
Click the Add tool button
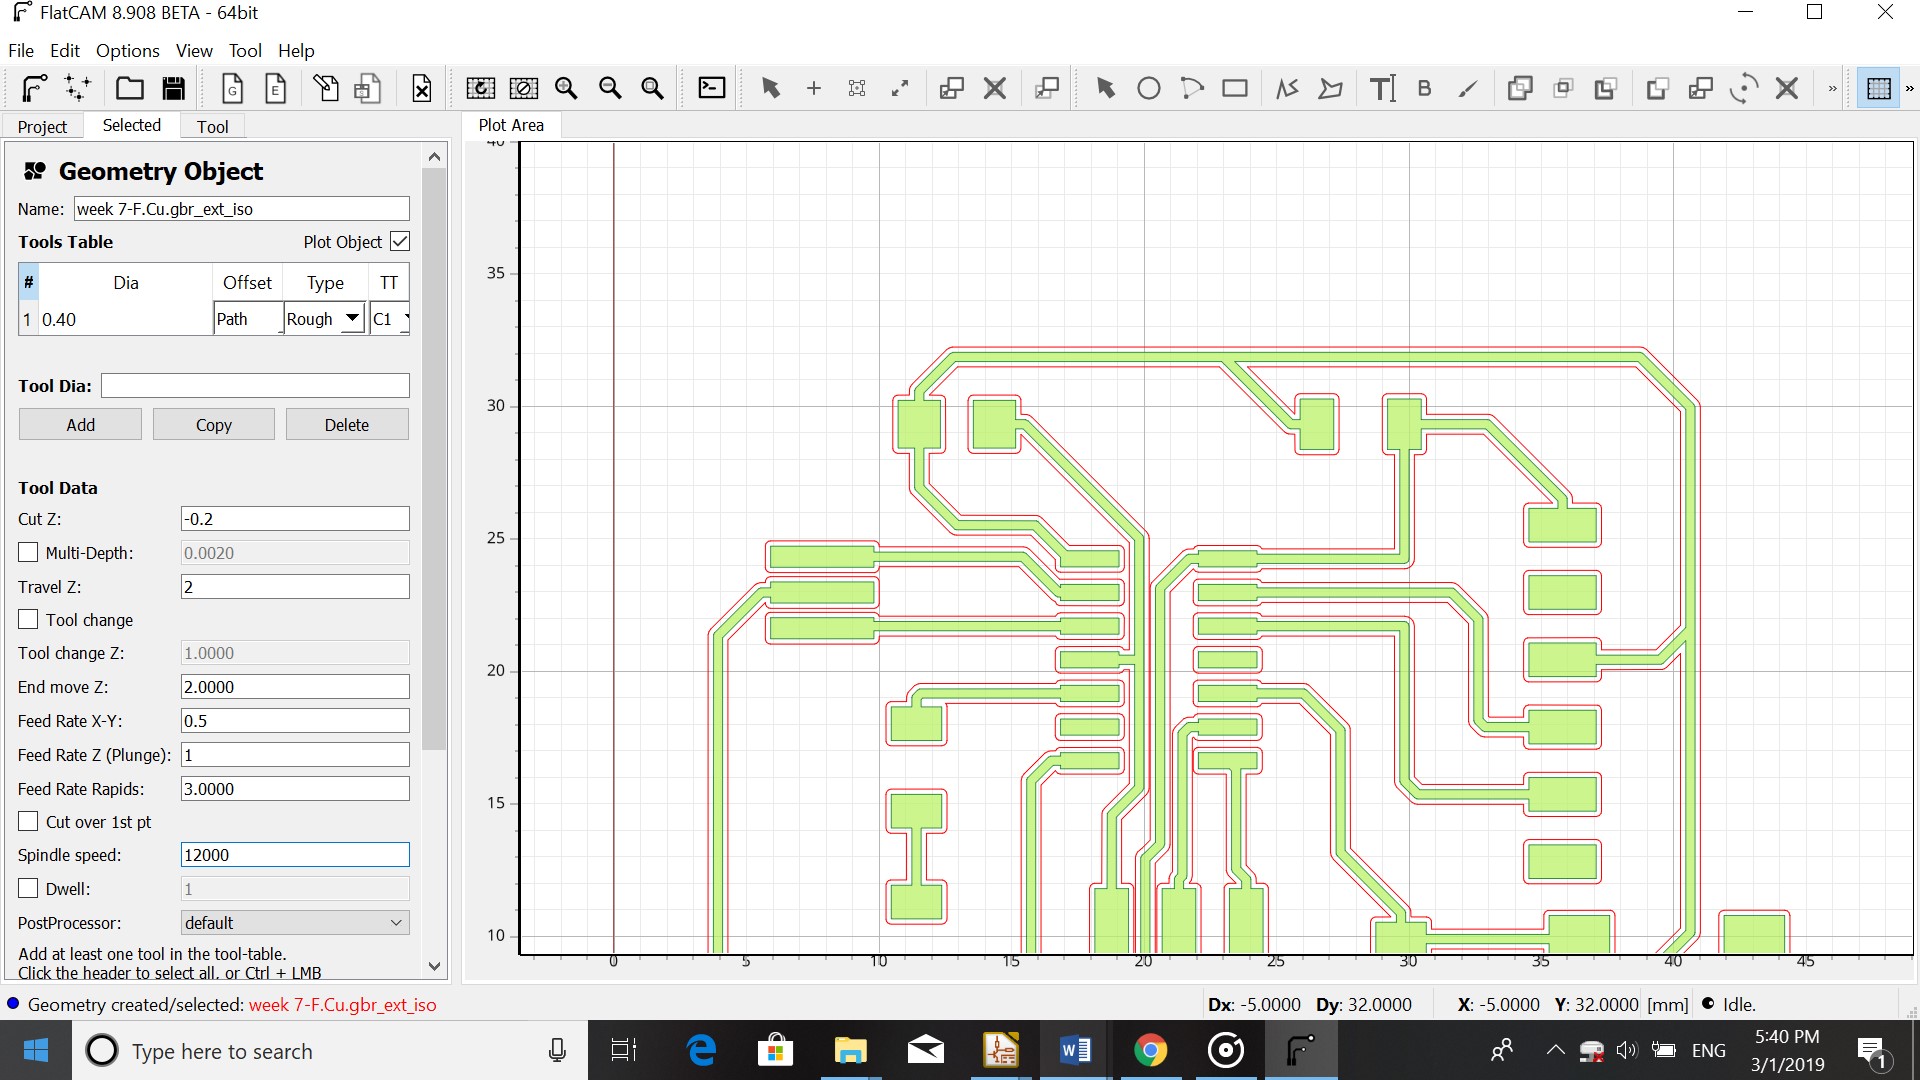80,425
